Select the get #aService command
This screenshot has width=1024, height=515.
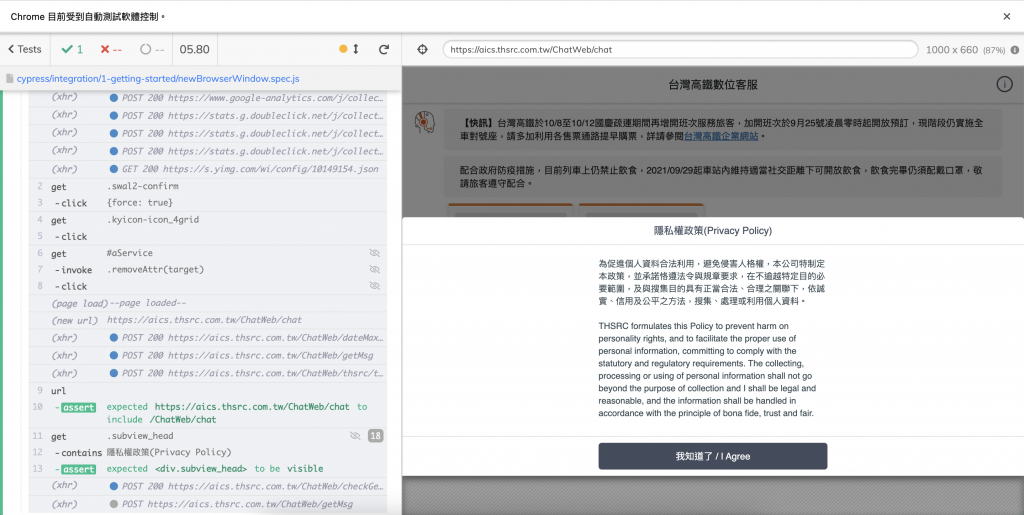tap(208, 253)
